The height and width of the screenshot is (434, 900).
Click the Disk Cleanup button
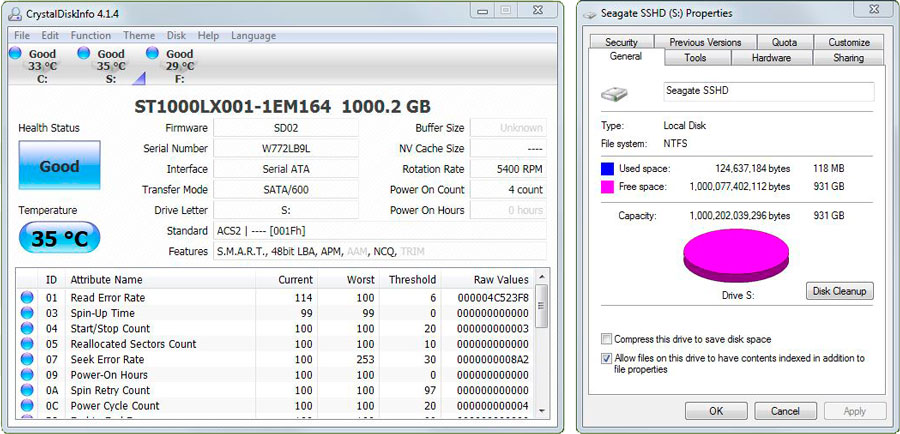pyautogui.click(x=840, y=291)
